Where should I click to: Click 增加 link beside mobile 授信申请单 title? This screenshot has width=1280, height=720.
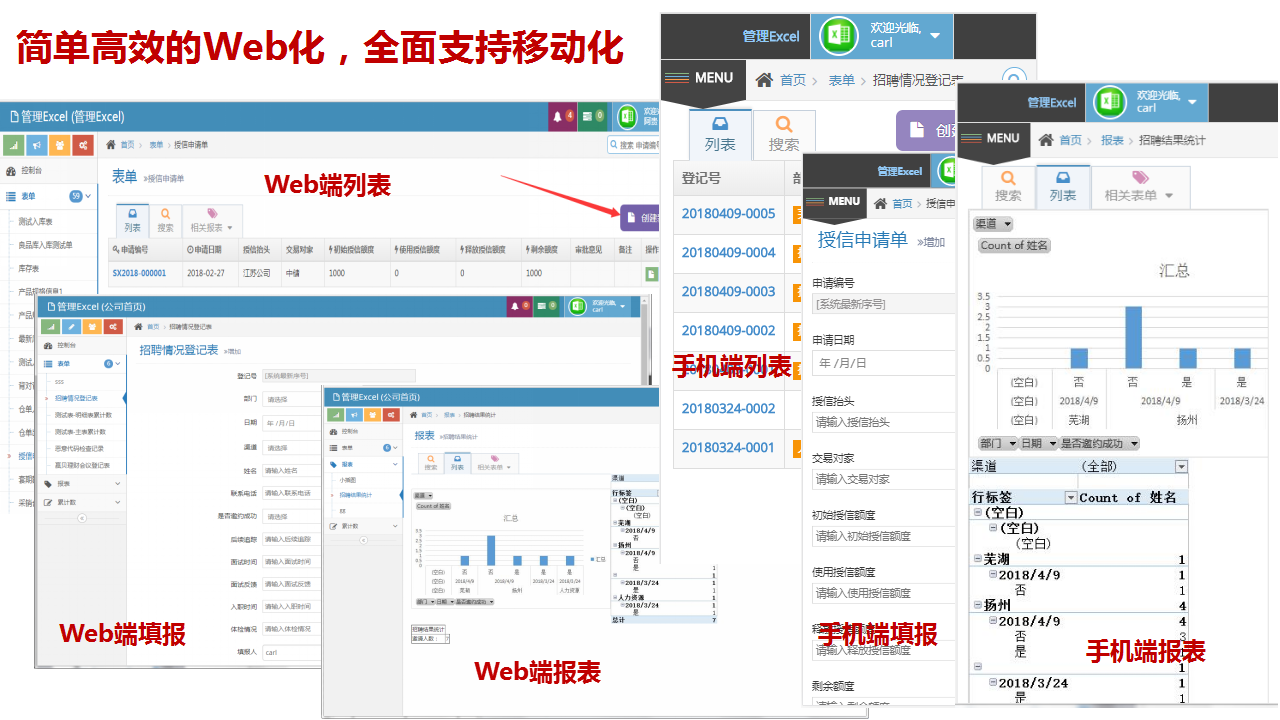pyautogui.click(x=929, y=242)
